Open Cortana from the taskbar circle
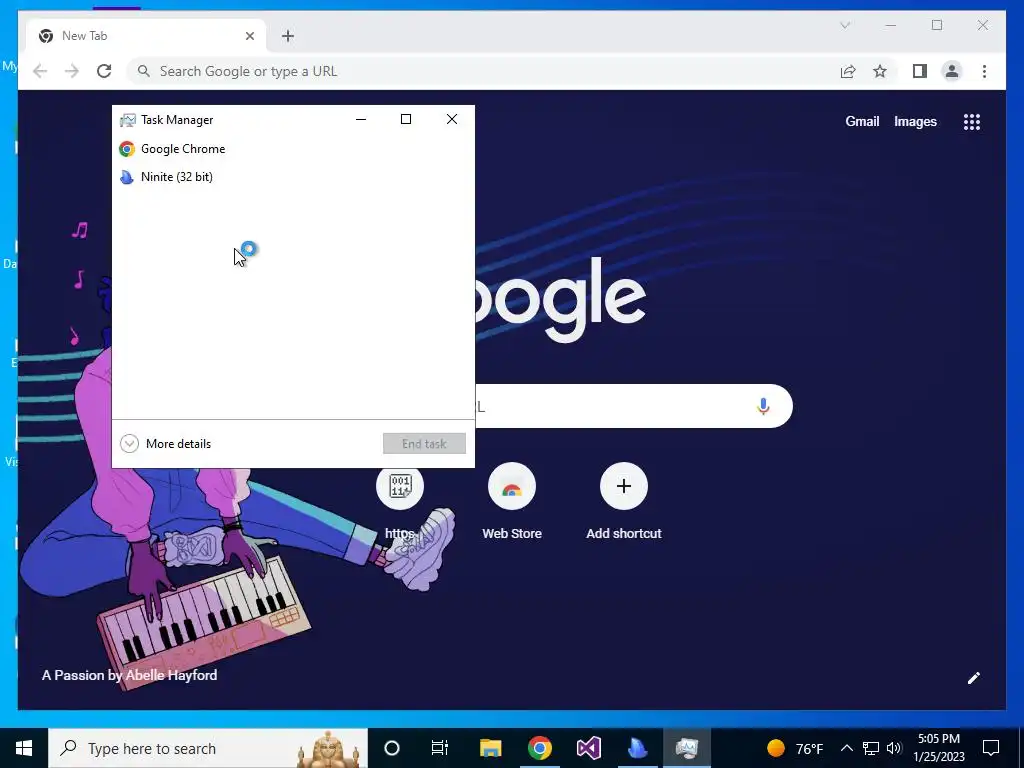The height and width of the screenshot is (768, 1024). 392,748
